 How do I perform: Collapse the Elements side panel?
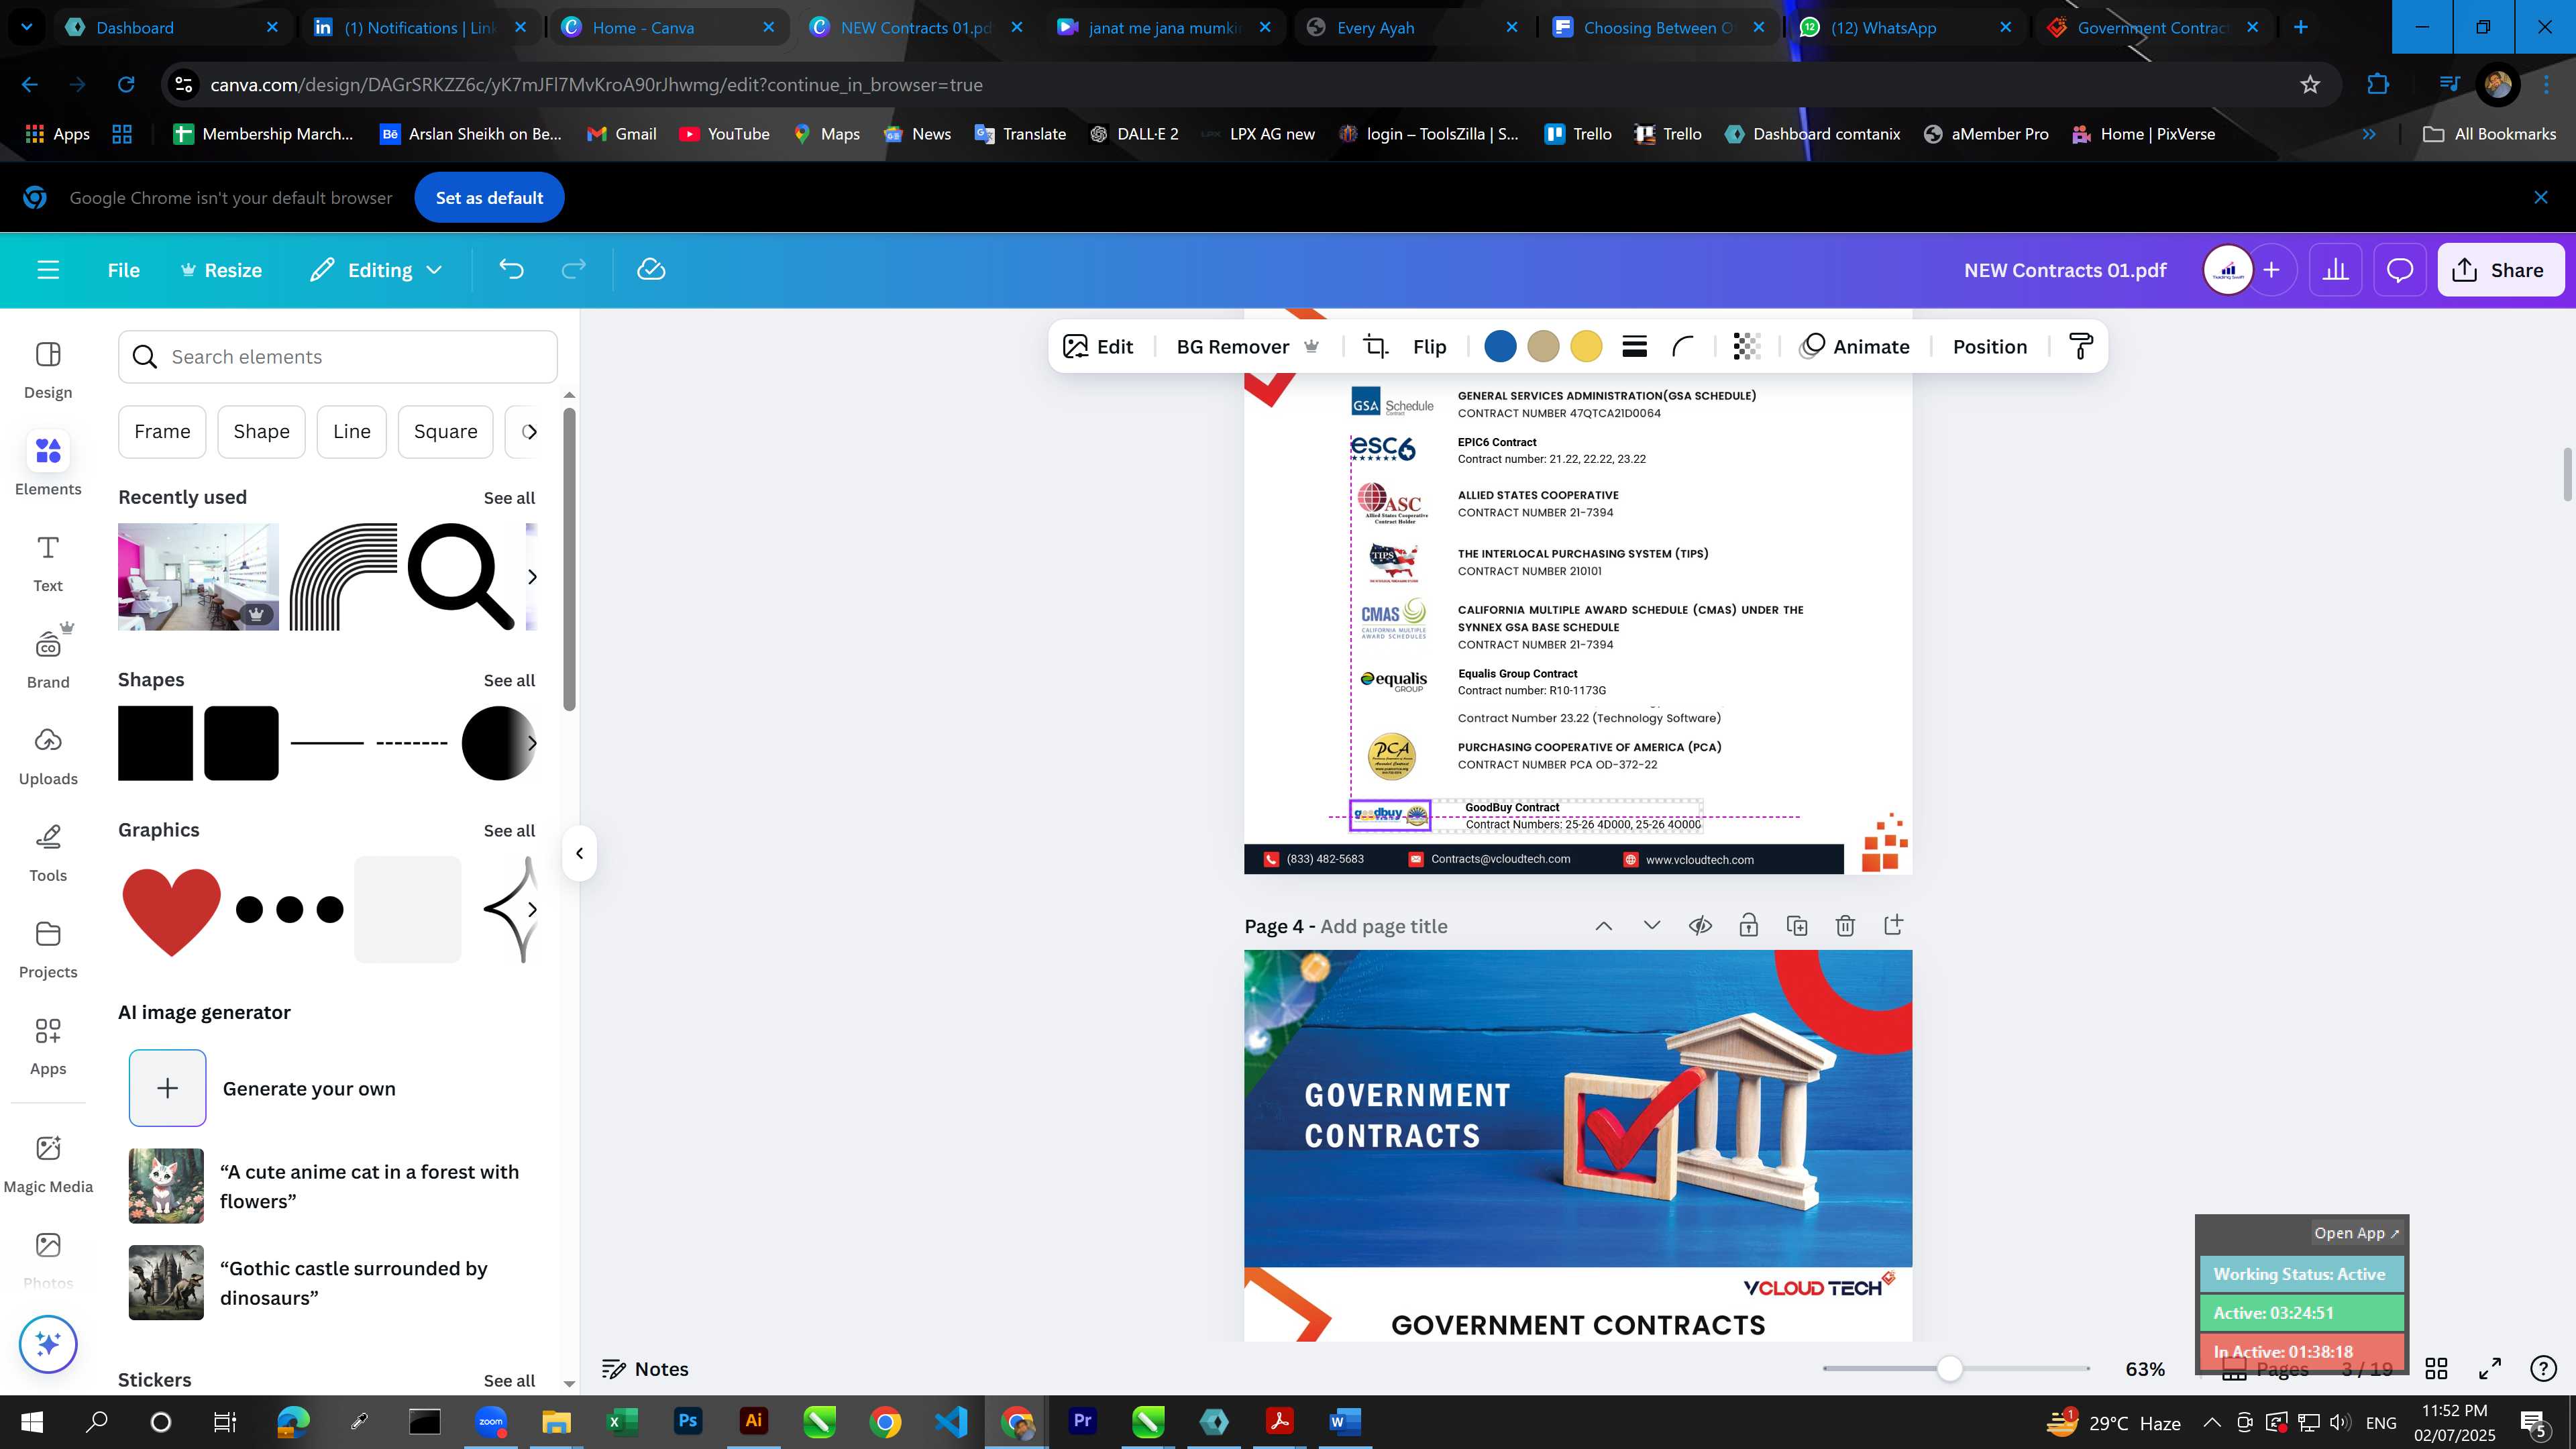pyautogui.click(x=579, y=853)
